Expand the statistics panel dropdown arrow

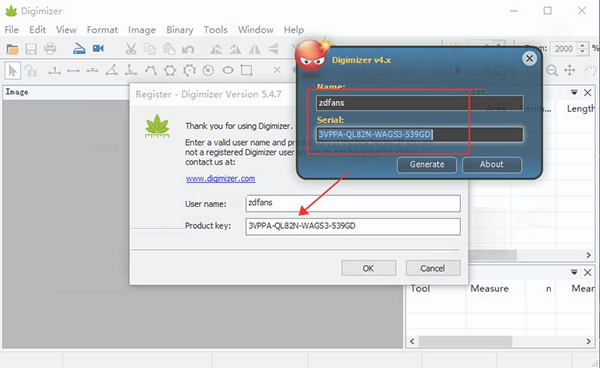(x=574, y=272)
